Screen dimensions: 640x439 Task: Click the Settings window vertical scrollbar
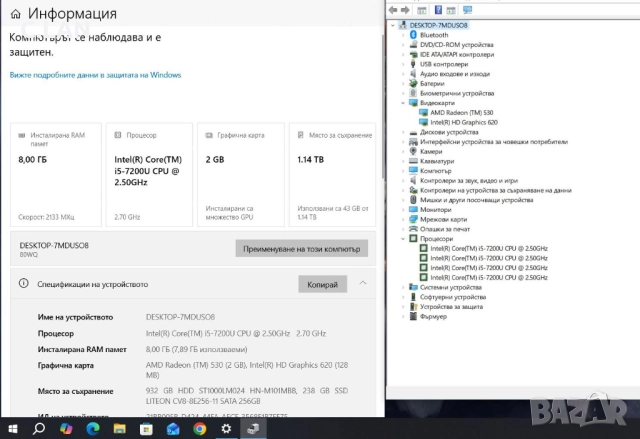coord(382,106)
